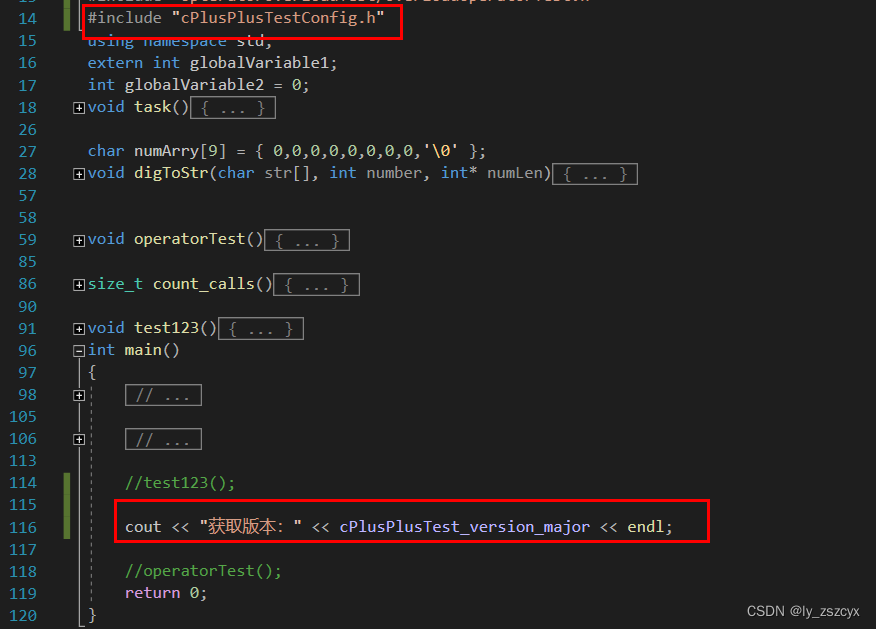Expand the second collapsed comment in main()
This screenshot has width=876, height=629.
(x=163, y=438)
